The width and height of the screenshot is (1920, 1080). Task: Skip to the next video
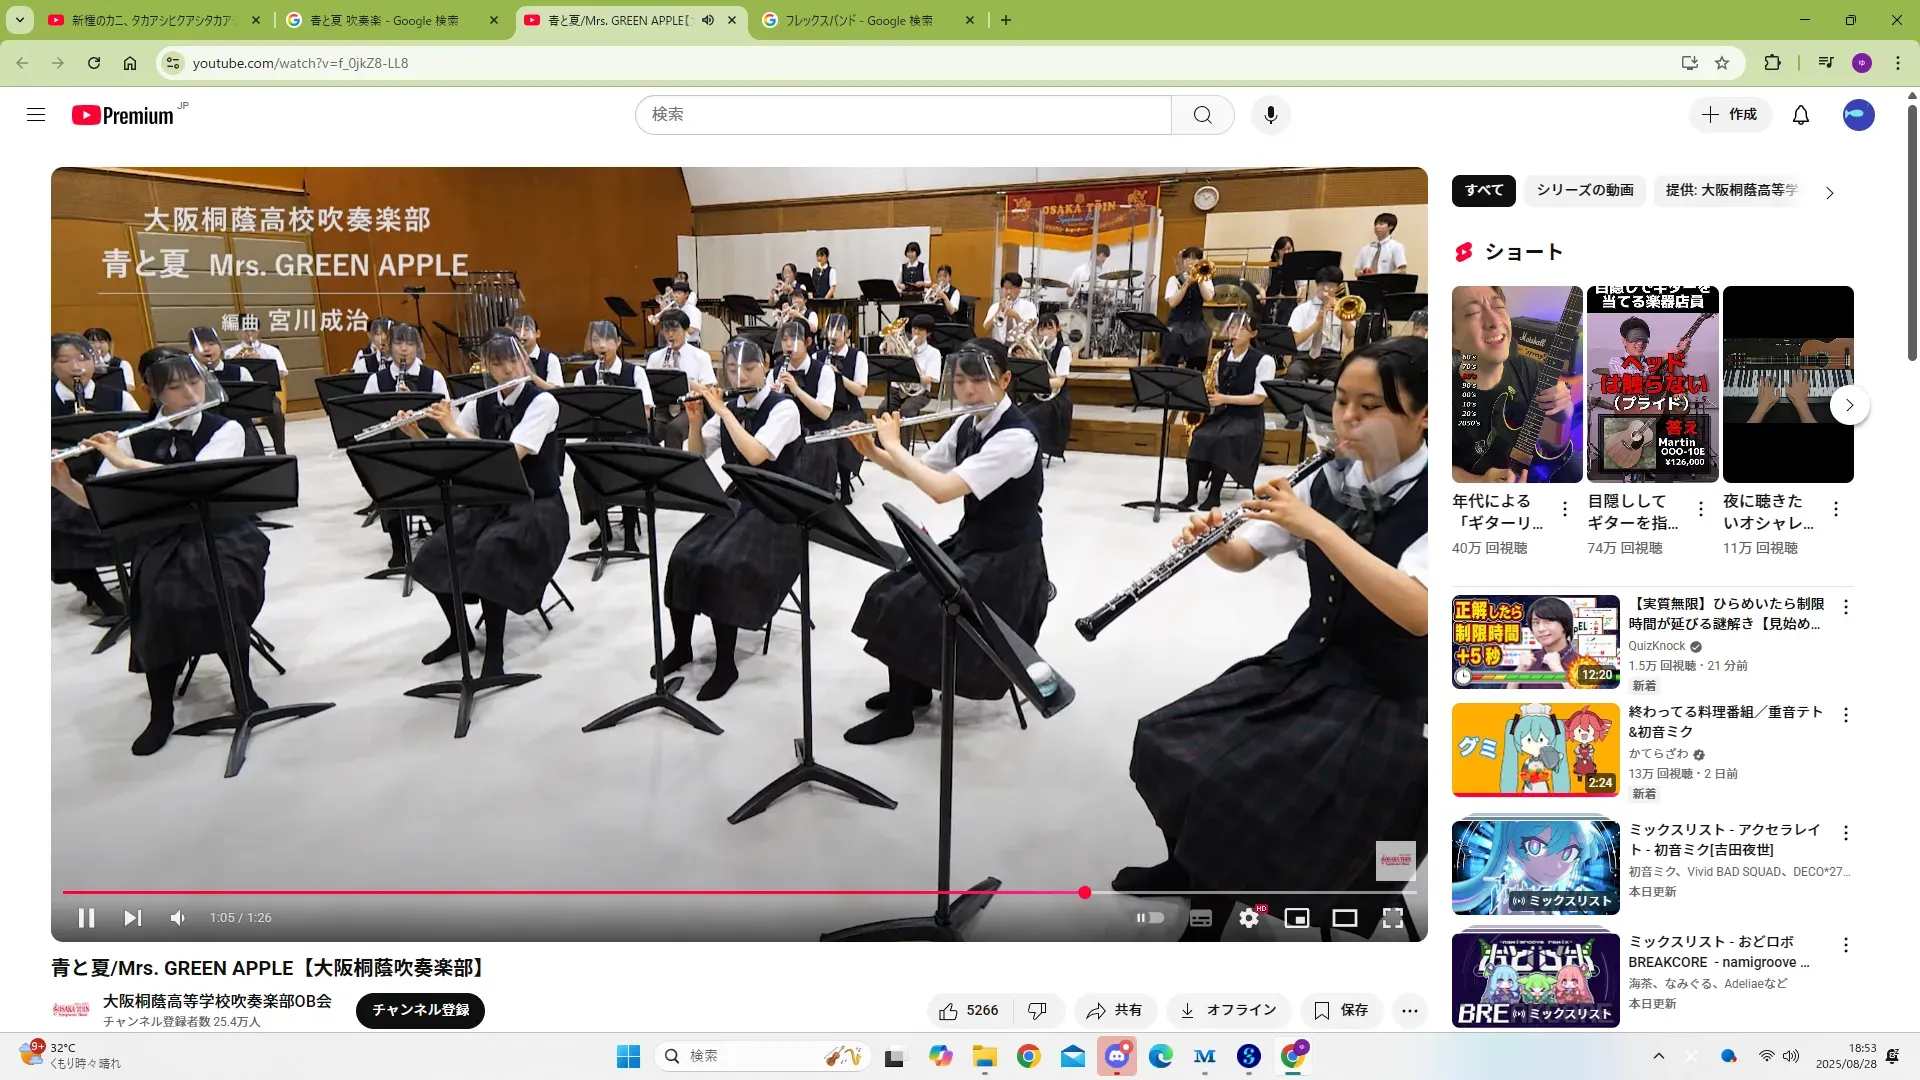[132, 918]
